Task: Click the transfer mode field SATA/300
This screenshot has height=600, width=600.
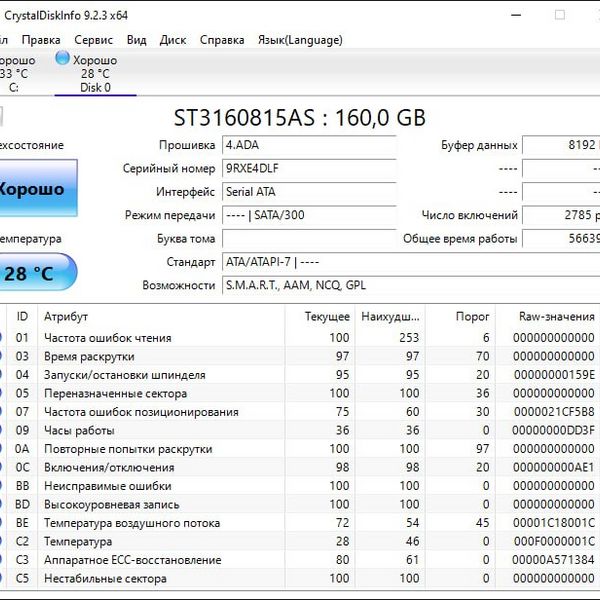Action: click(x=309, y=215)
